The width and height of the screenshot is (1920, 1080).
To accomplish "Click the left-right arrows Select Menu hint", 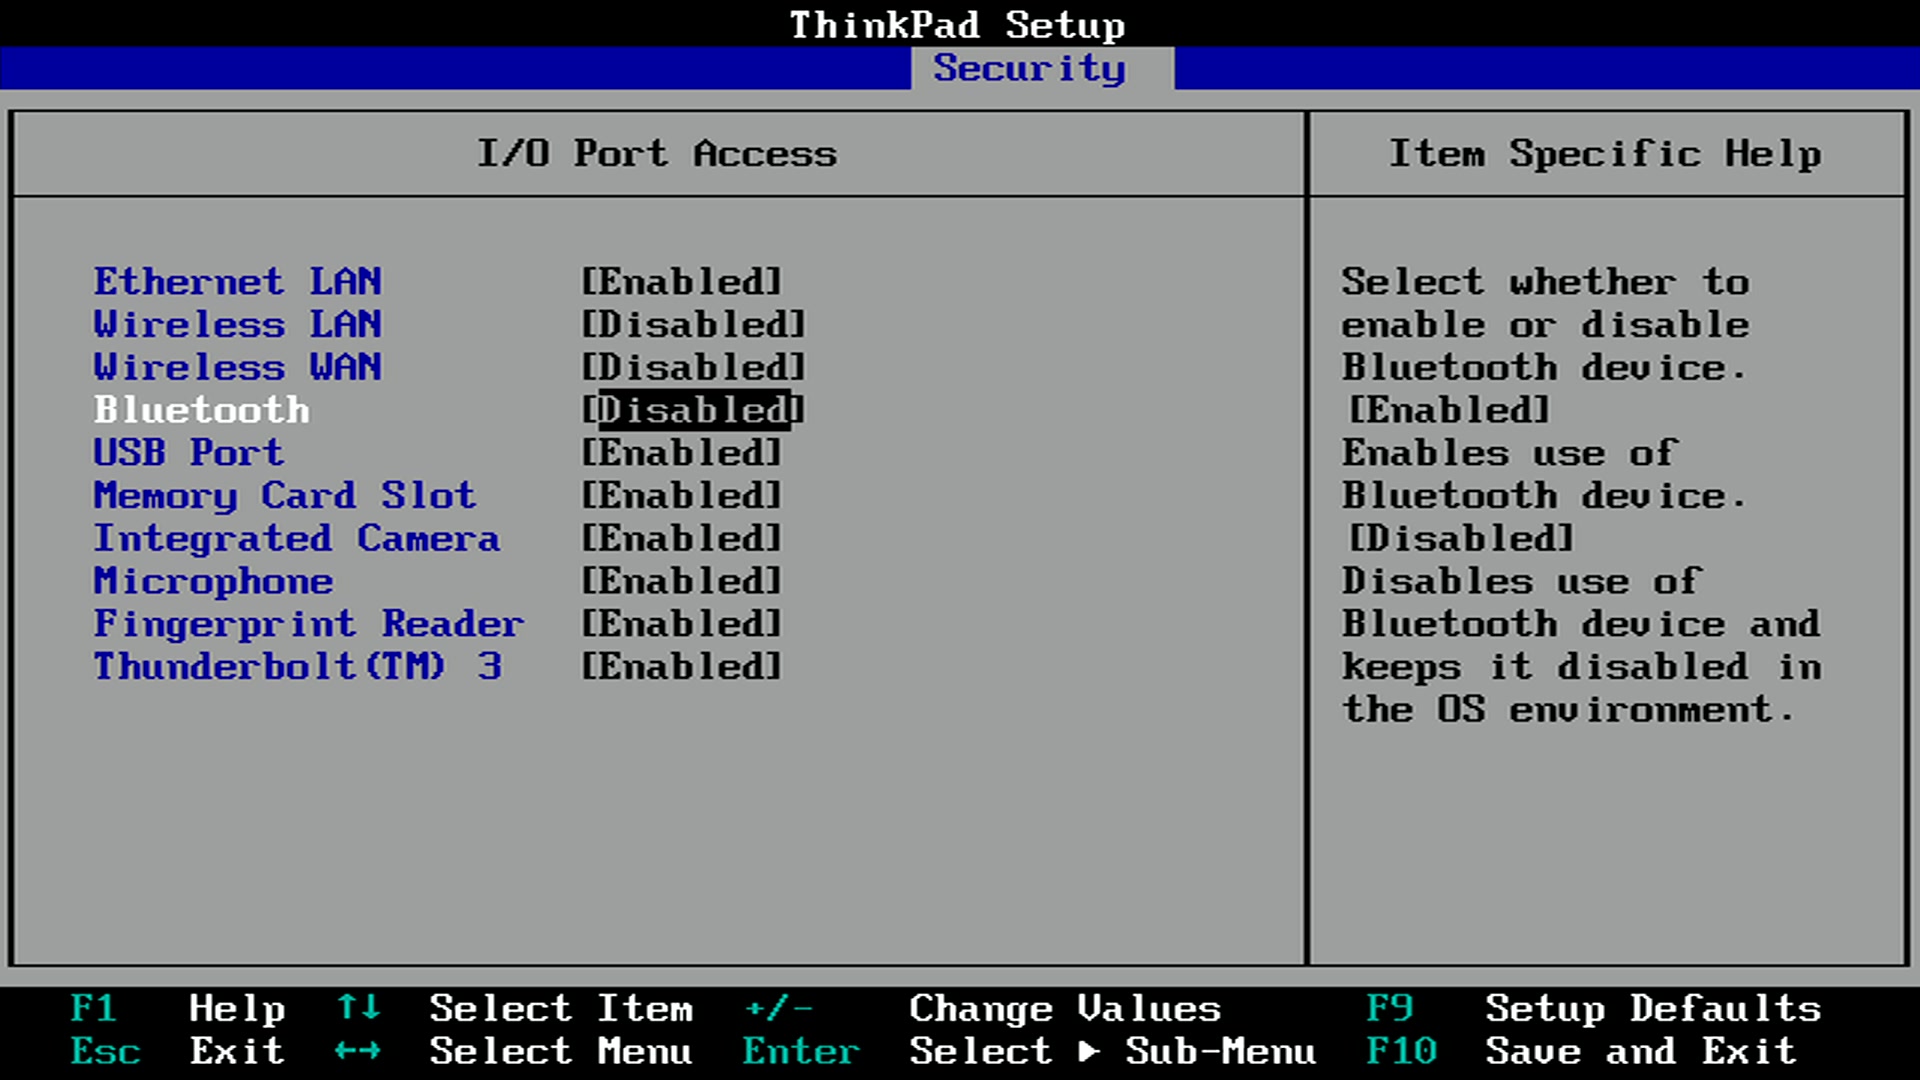I will tap(514, 1051).
